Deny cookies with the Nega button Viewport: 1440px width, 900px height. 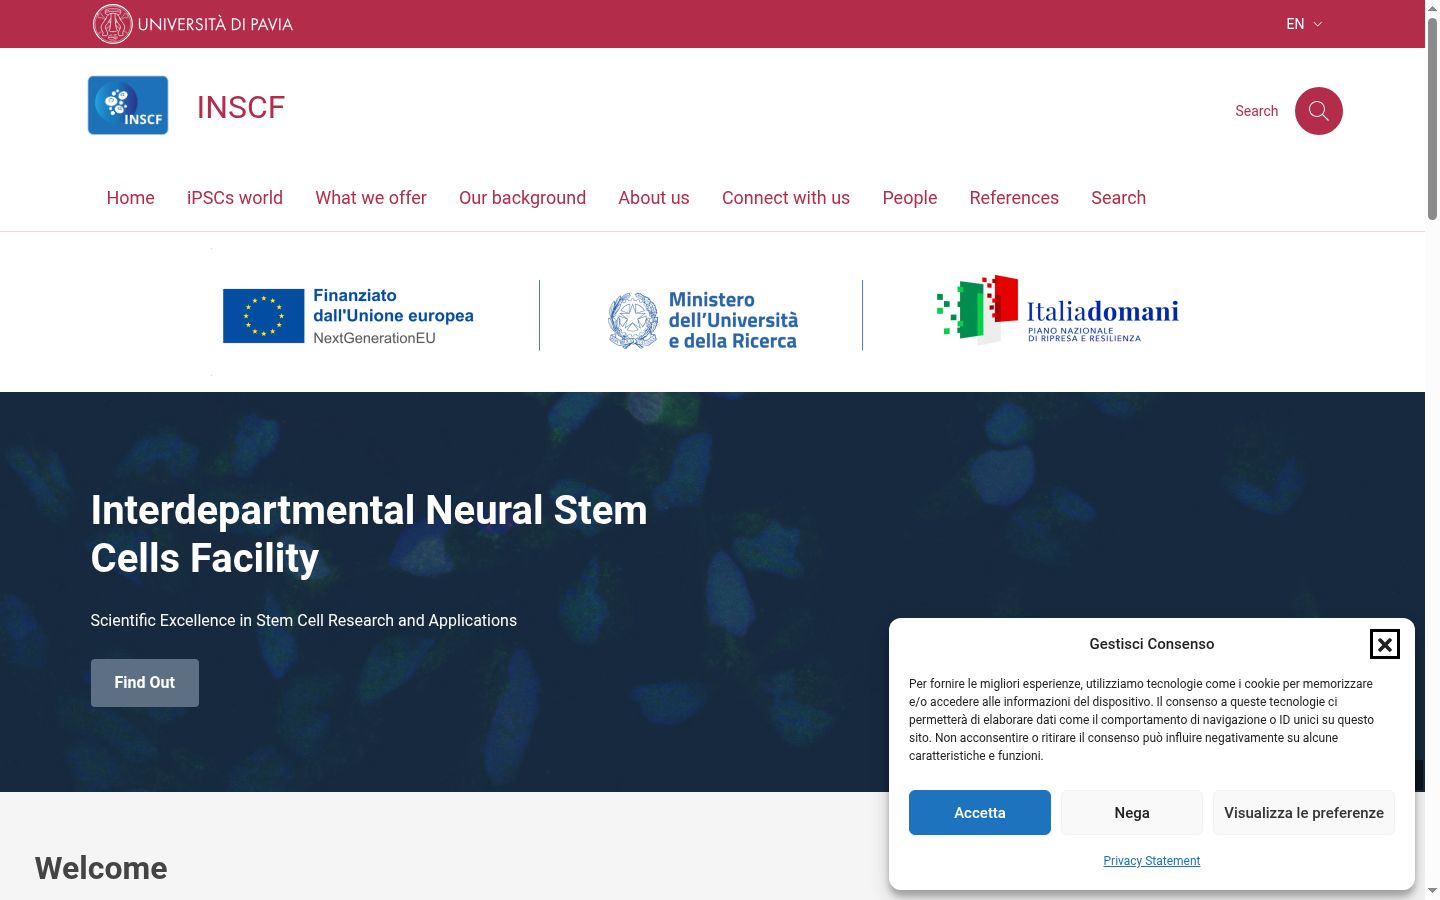click(x=1132, y=813)
